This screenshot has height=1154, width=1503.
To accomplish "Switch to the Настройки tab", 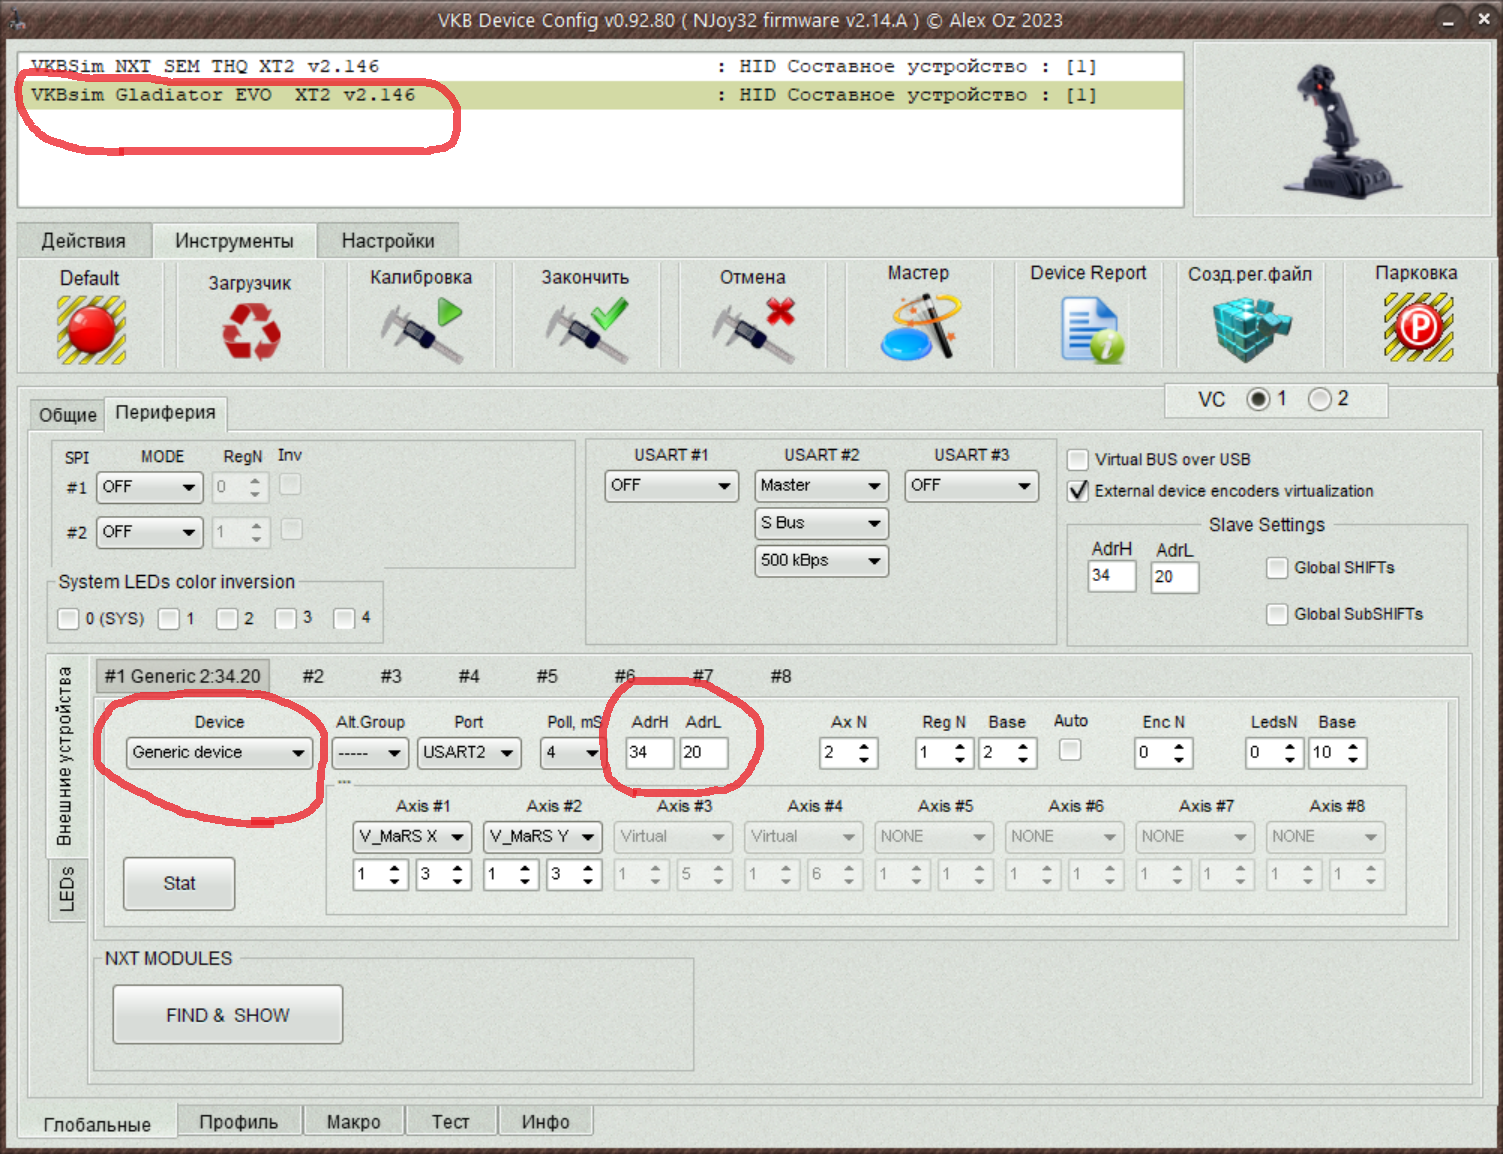I will click(388, 241).
